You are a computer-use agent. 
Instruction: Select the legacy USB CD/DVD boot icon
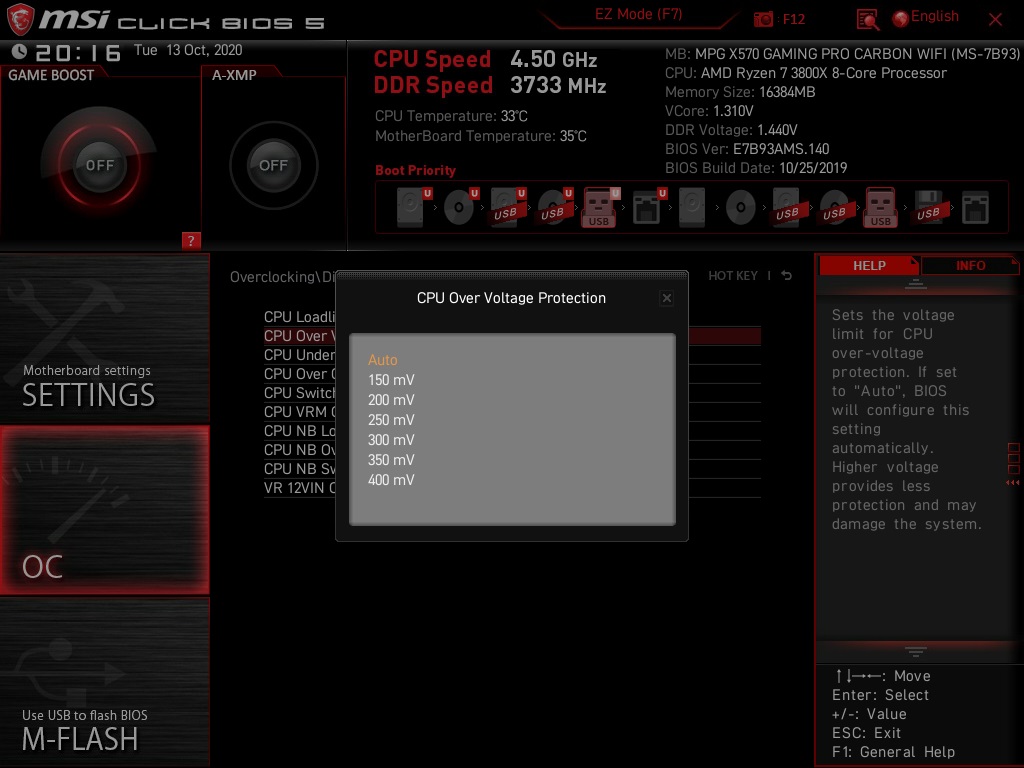click(835, 207)
